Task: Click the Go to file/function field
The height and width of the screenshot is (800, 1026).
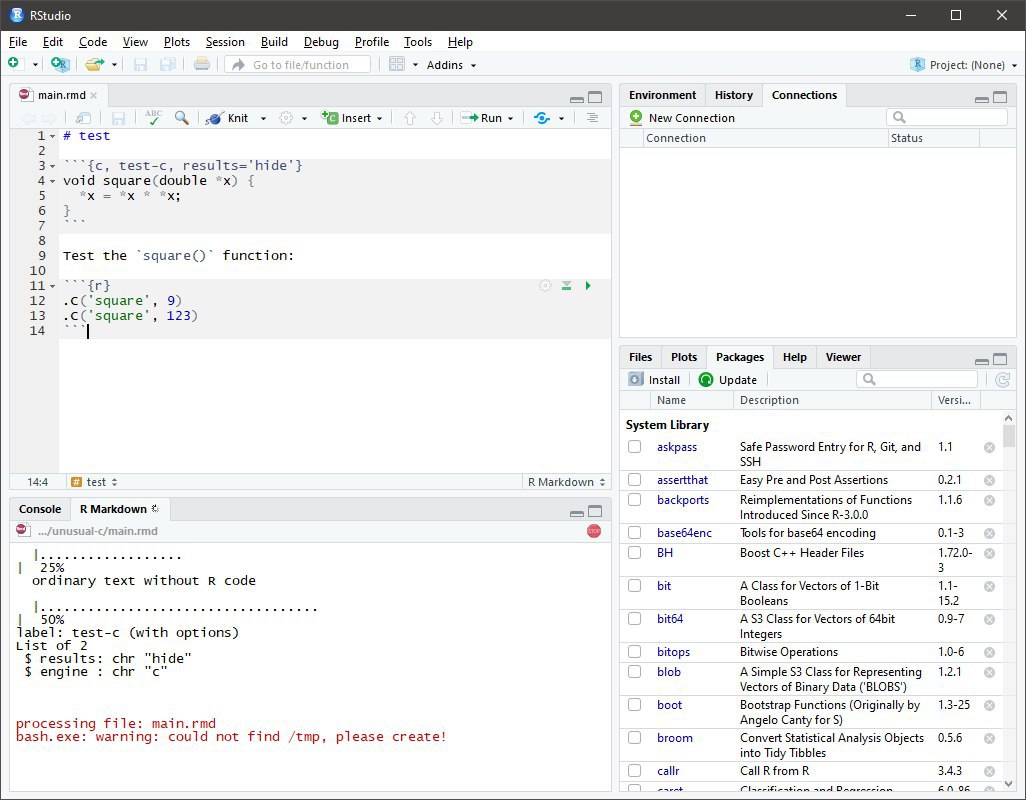Action: pos(298,65)
